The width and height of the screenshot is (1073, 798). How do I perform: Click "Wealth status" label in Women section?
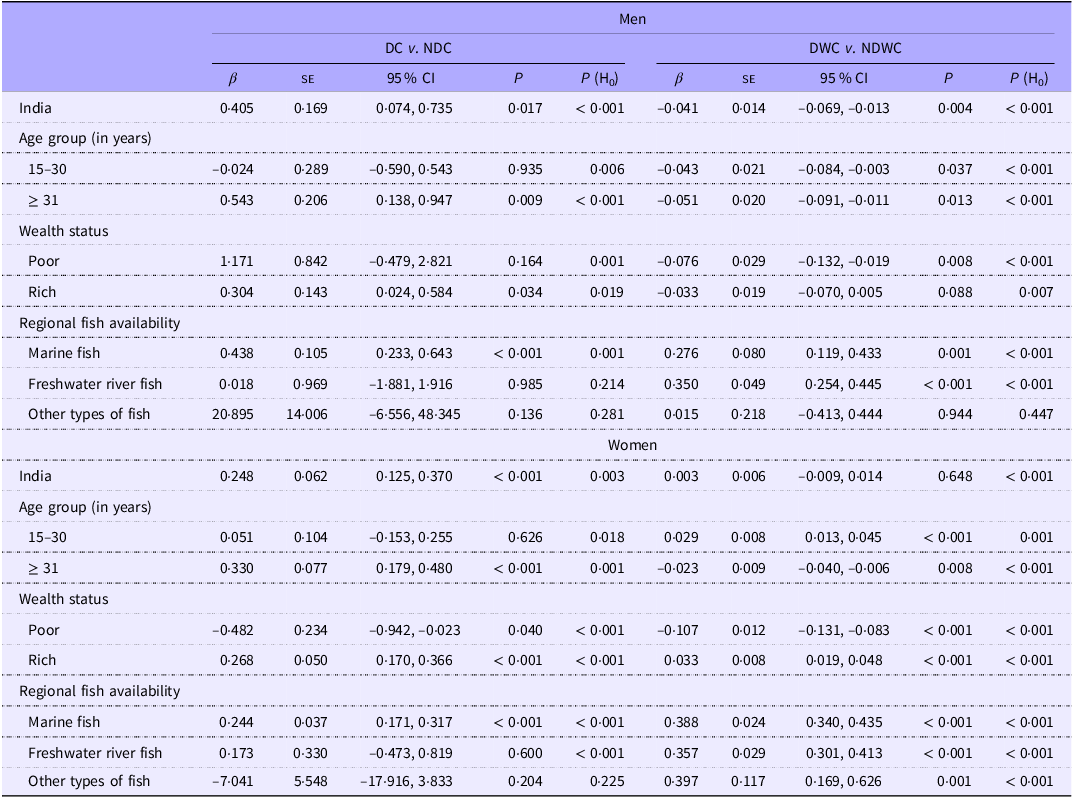coord(64,599)
